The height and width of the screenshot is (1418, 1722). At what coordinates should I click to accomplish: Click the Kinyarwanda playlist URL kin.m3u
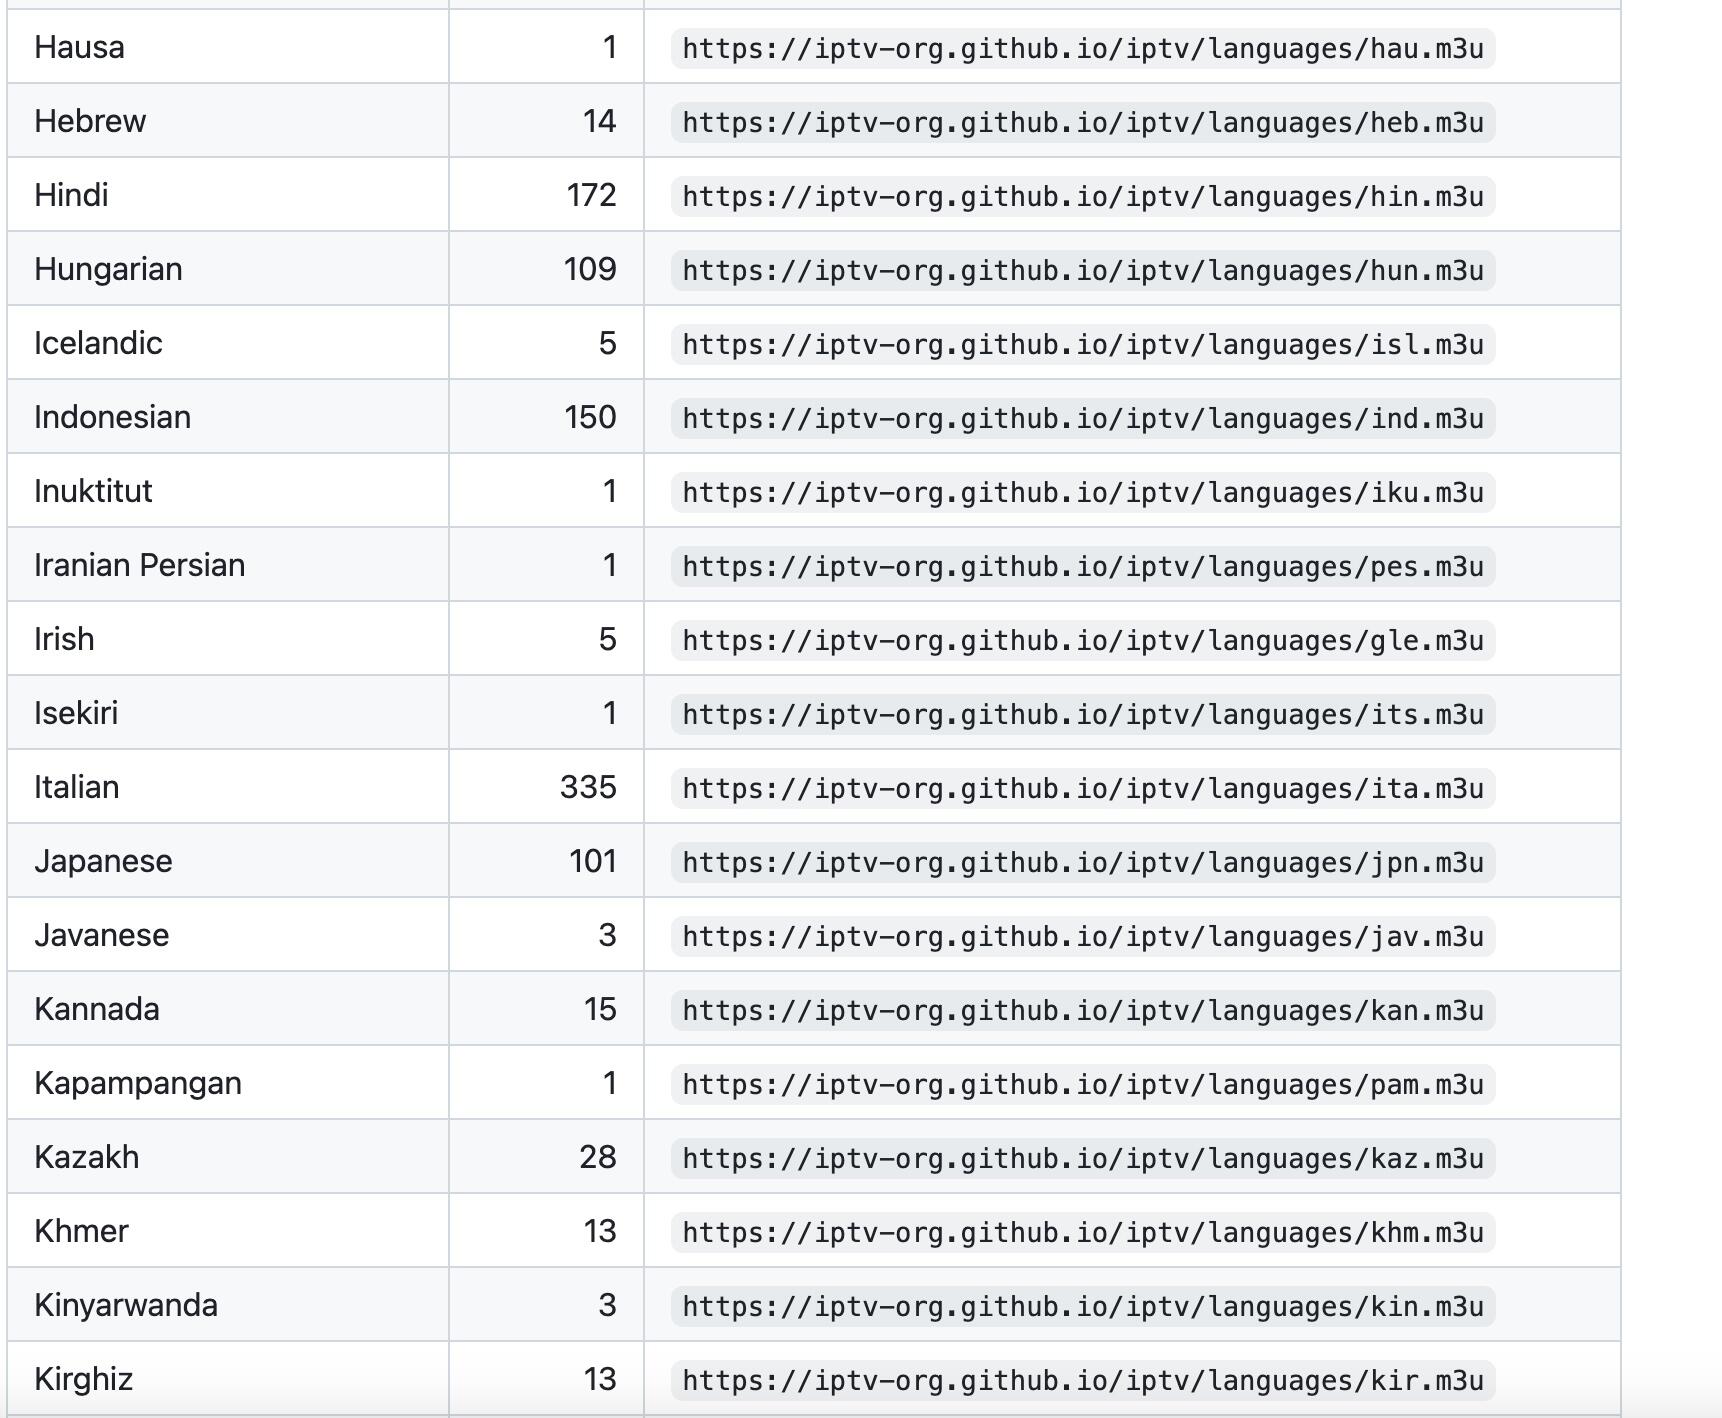[x=1083, y=1306]
